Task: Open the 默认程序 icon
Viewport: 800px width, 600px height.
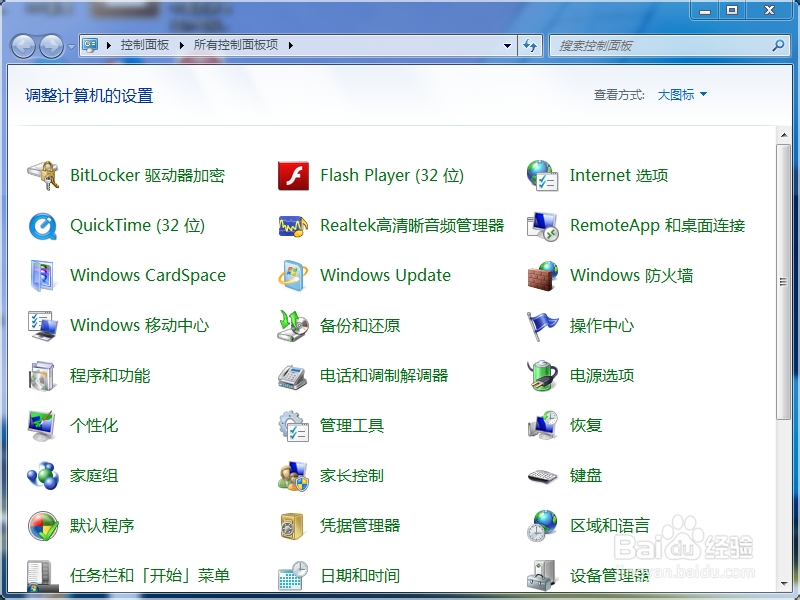Action: (43, 526)
